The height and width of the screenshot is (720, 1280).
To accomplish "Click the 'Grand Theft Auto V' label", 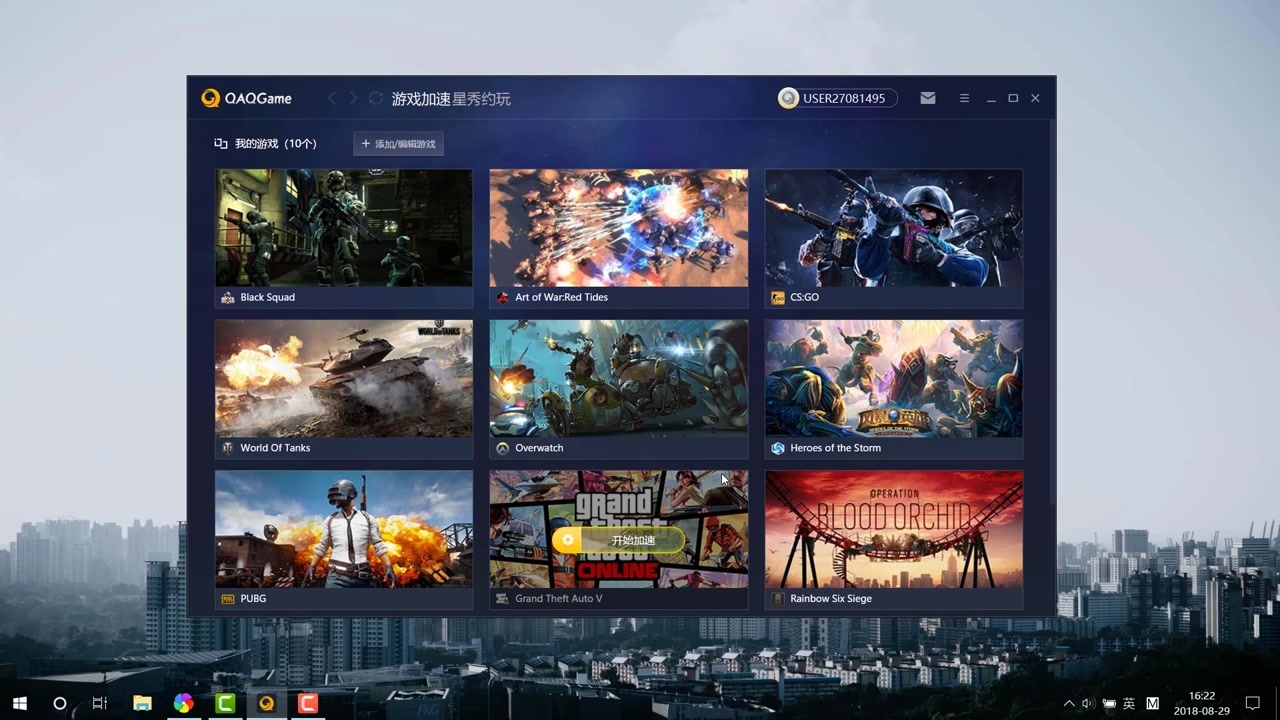I will (x=558, y=598).
